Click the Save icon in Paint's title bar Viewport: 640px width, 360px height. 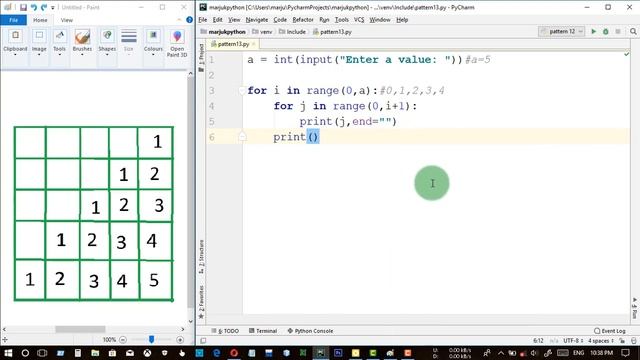(x=23, y=7)
